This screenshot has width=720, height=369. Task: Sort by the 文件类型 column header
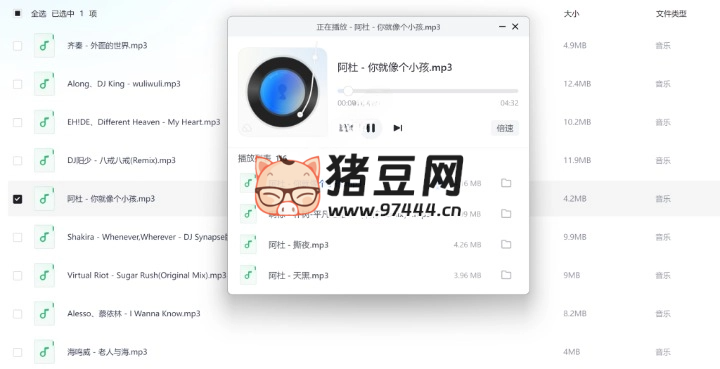[671, 14]
